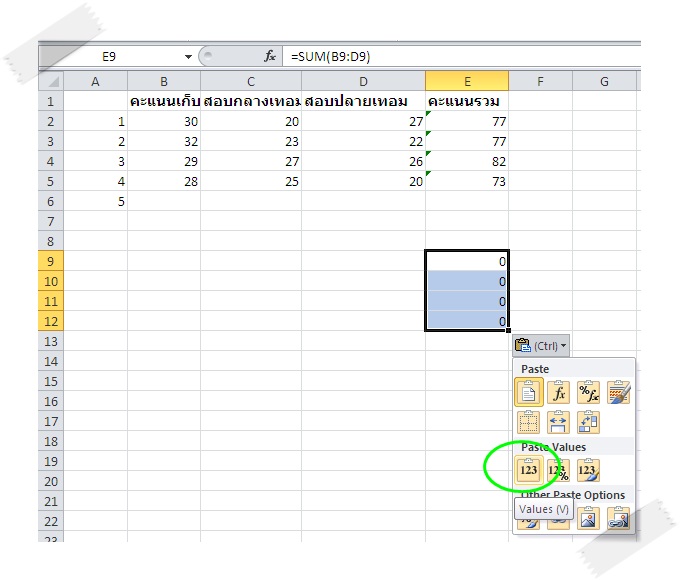Click cell D4 containing 26

click(363, 161)
